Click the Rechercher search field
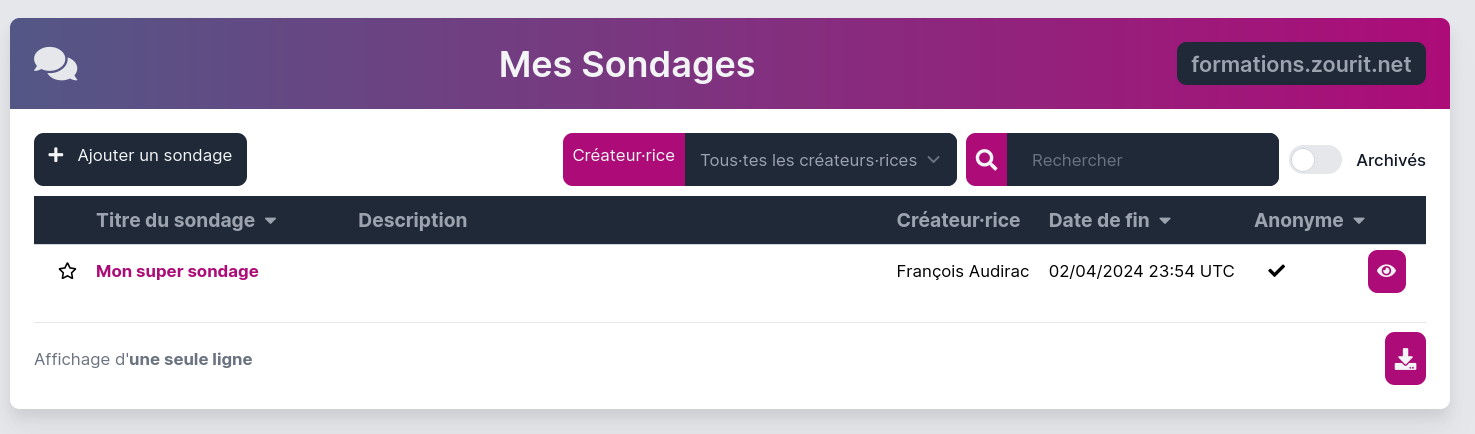The image size is (1475, 434). [x=1140, y=160]
